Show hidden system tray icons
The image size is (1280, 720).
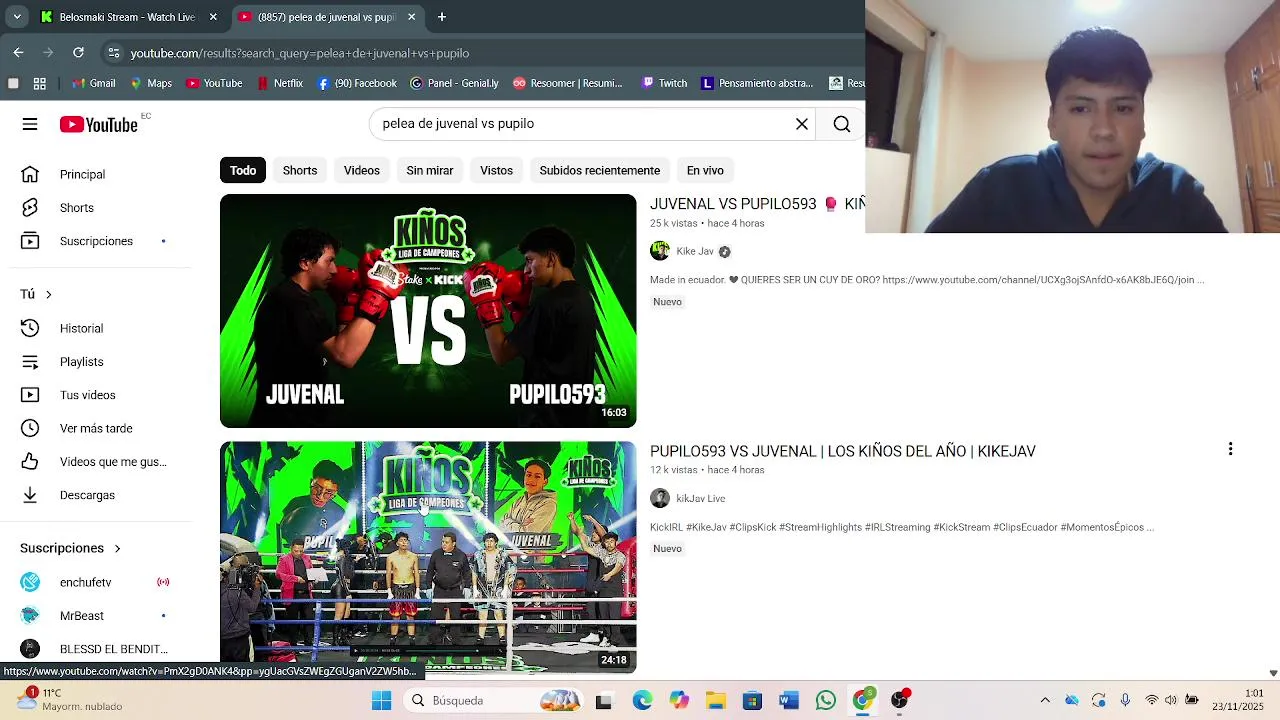(x=1045, y=700)
